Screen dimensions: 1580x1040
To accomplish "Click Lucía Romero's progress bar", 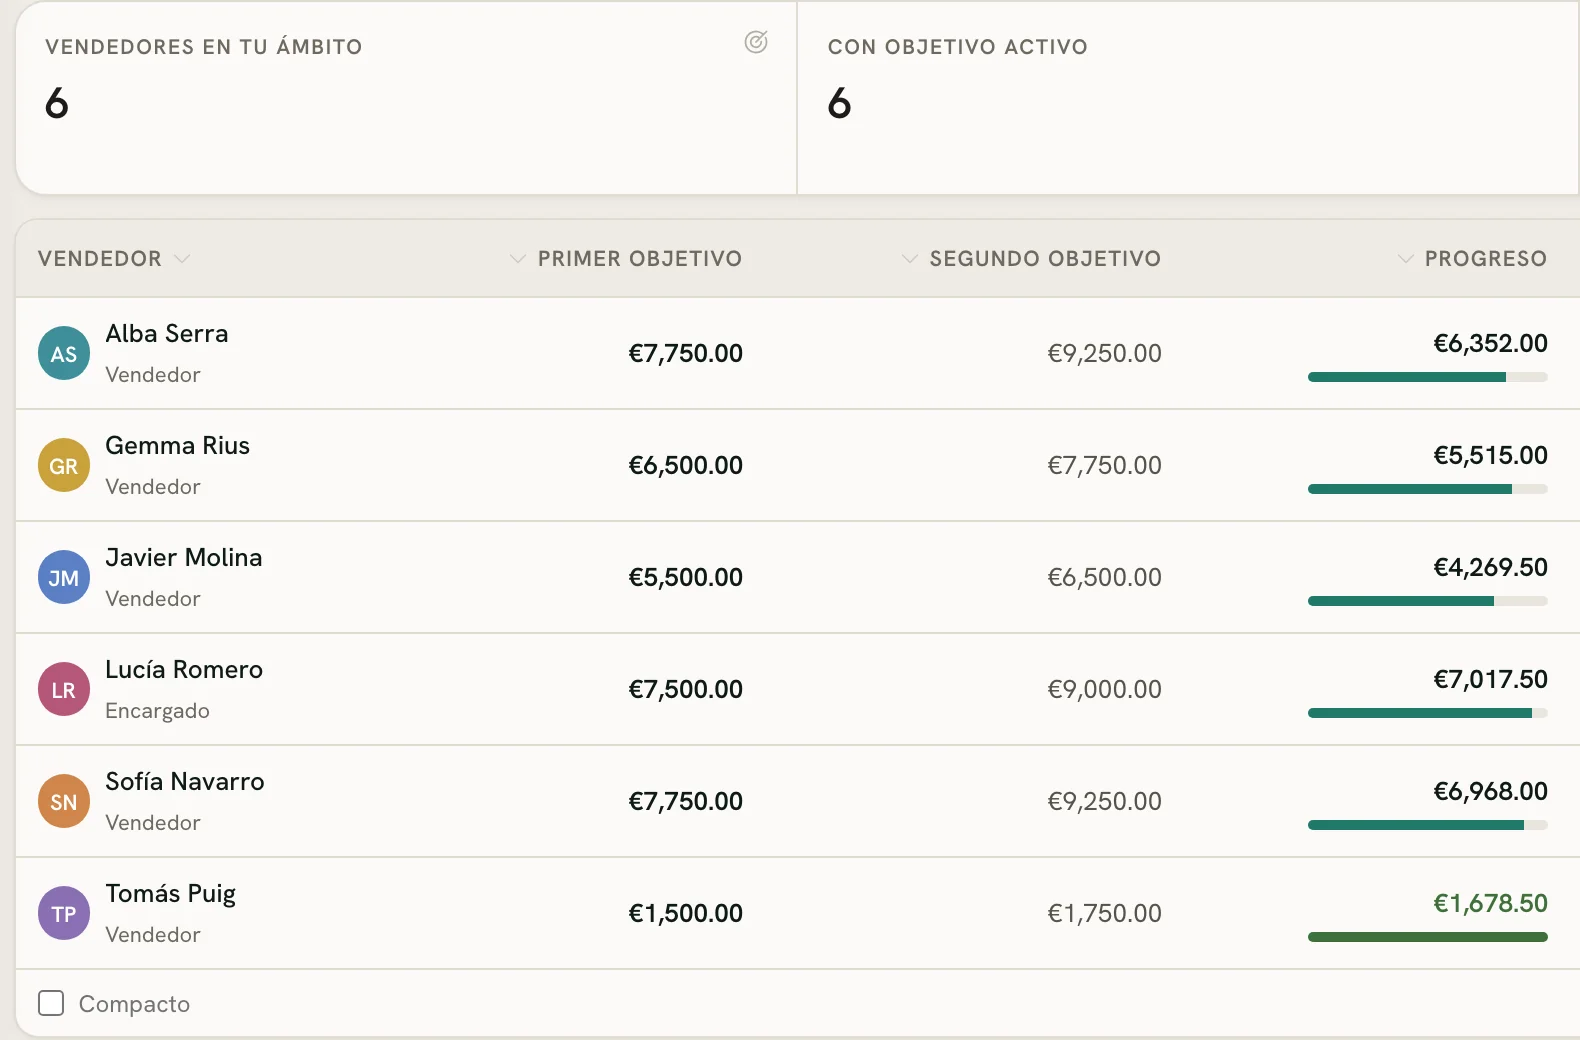I will (1428, 713).
